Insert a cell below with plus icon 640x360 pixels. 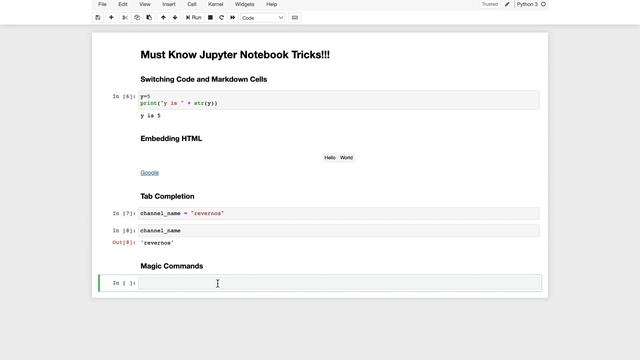click(x=111, y=18)
